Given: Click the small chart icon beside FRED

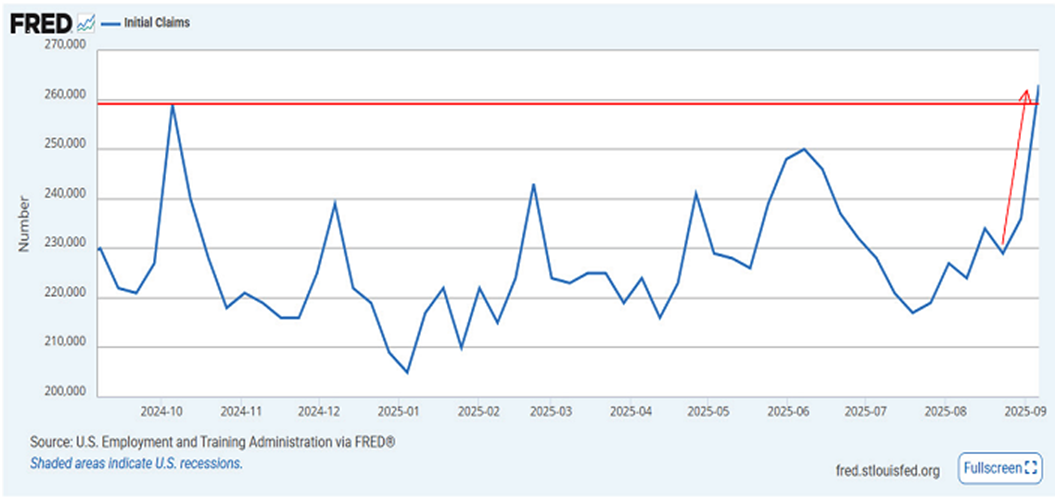Looking at the screenshot, I should click(86, 24).
